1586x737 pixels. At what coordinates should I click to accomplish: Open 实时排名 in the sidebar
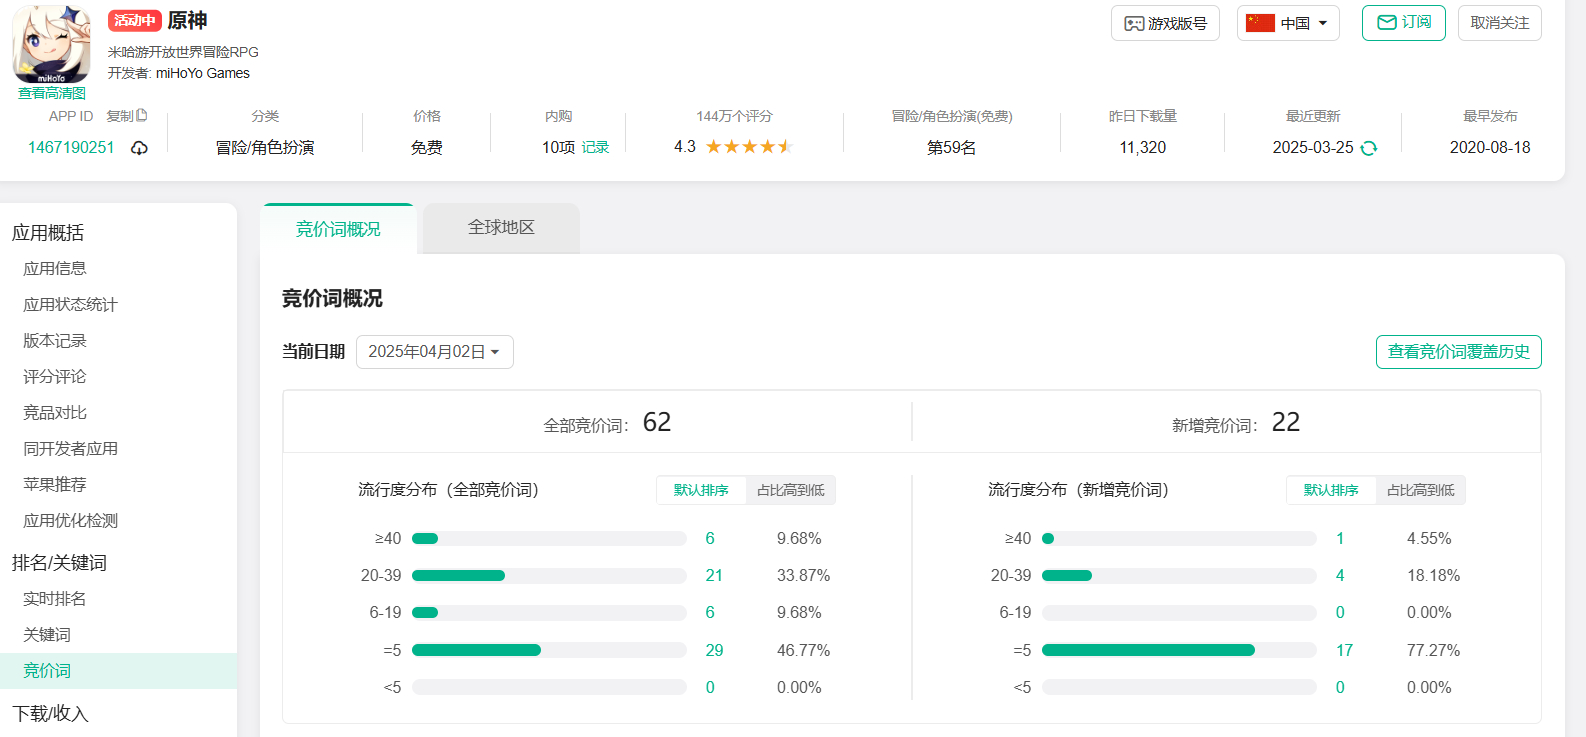(x=55, y=599)
